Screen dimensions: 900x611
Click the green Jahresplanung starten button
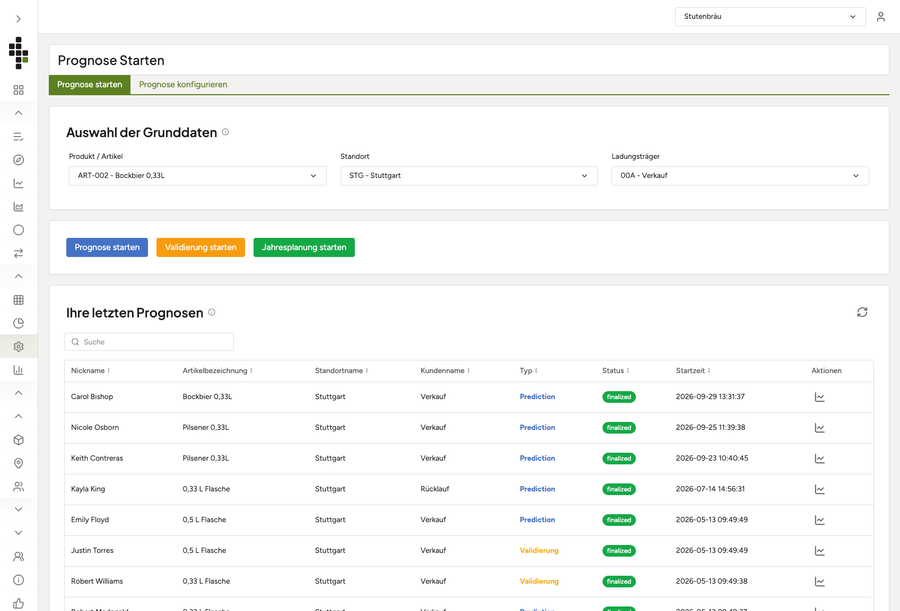(x=304, y=248)
